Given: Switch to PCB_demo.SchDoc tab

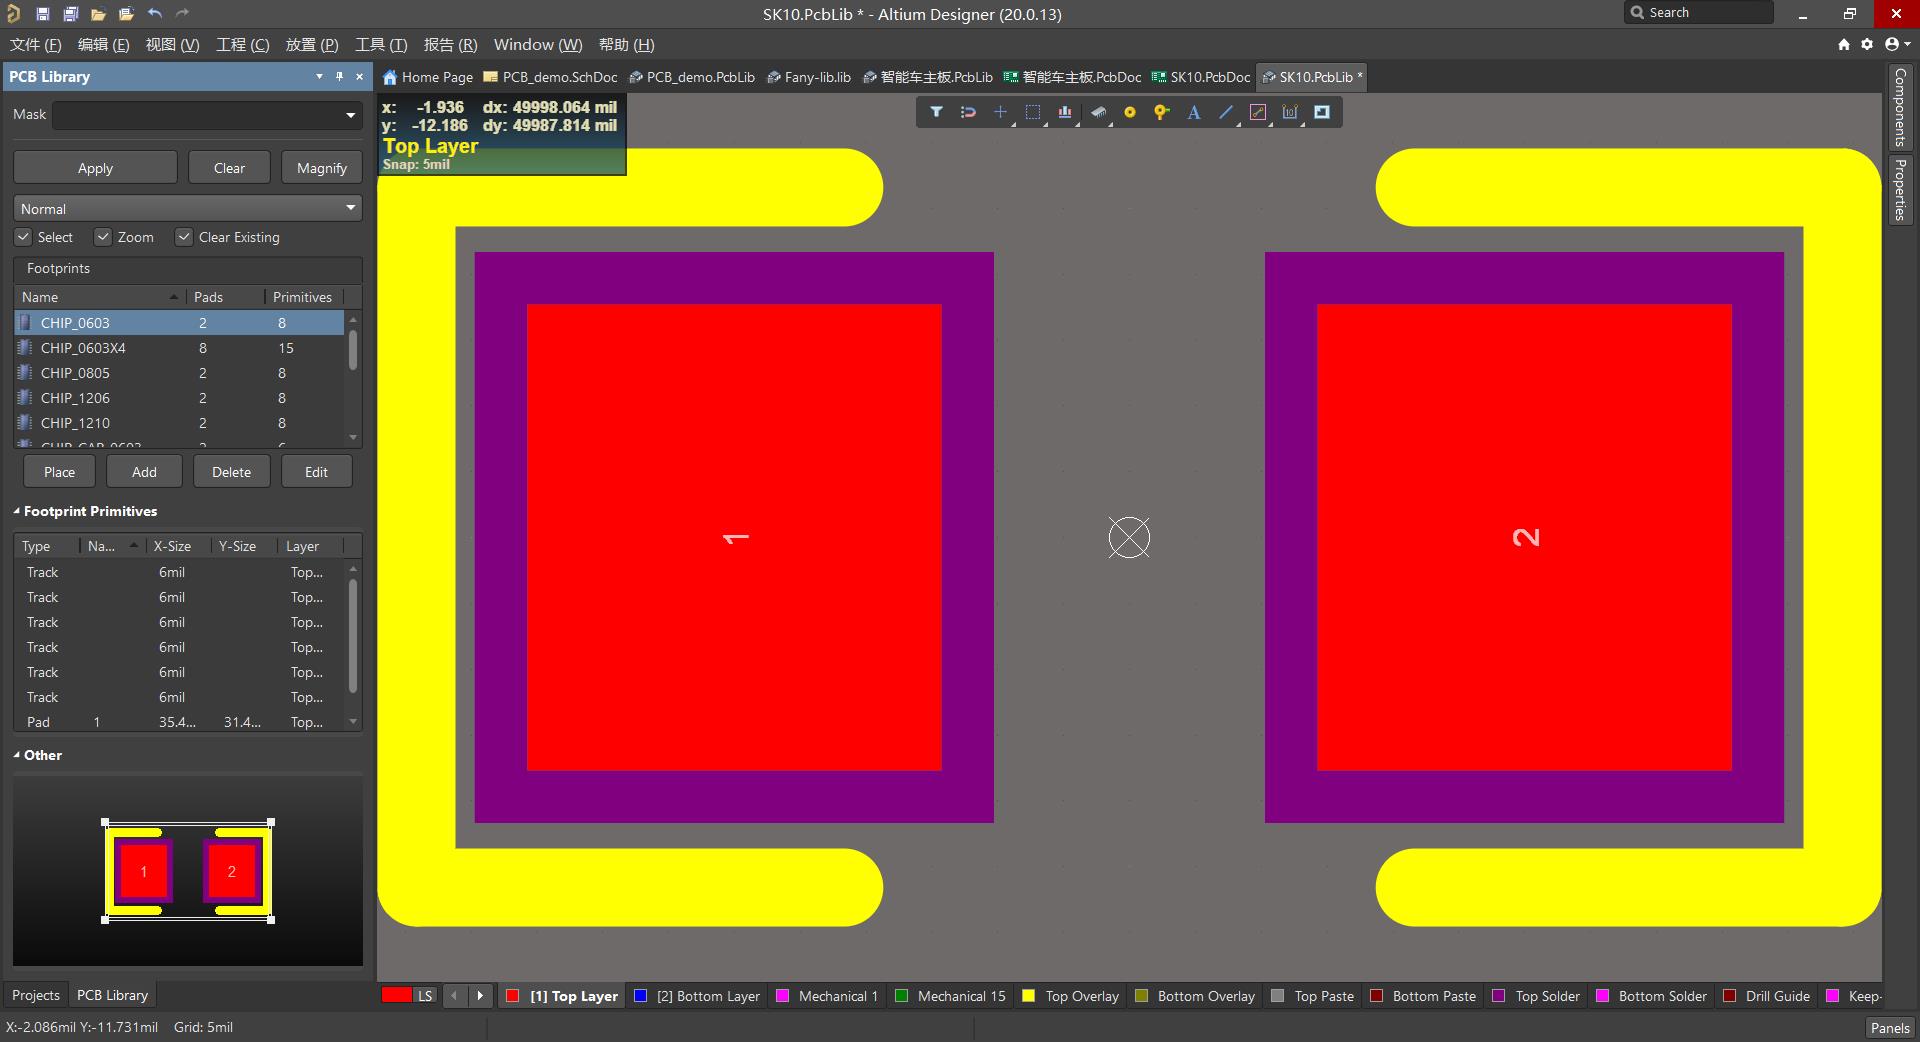Looking at the screenshot, I should point(550,77).
